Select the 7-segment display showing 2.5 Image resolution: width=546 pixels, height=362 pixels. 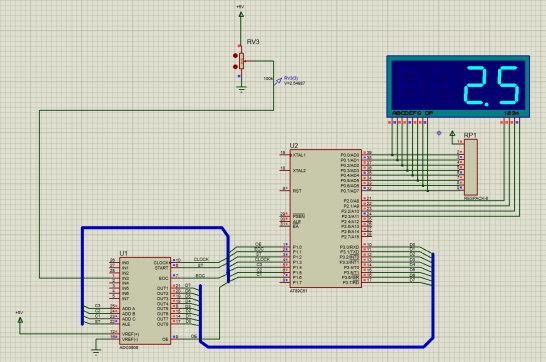pyautogui.click(x=458, y=86)
